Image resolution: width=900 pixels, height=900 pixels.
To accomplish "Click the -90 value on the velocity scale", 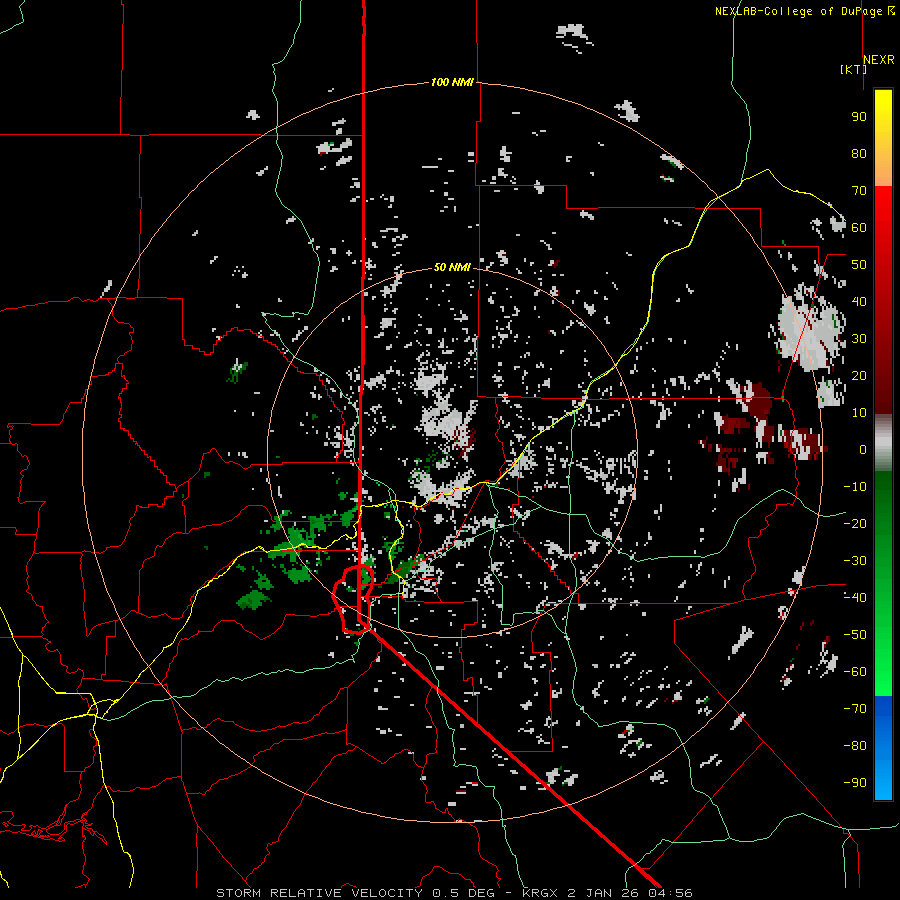I will 855,783.
